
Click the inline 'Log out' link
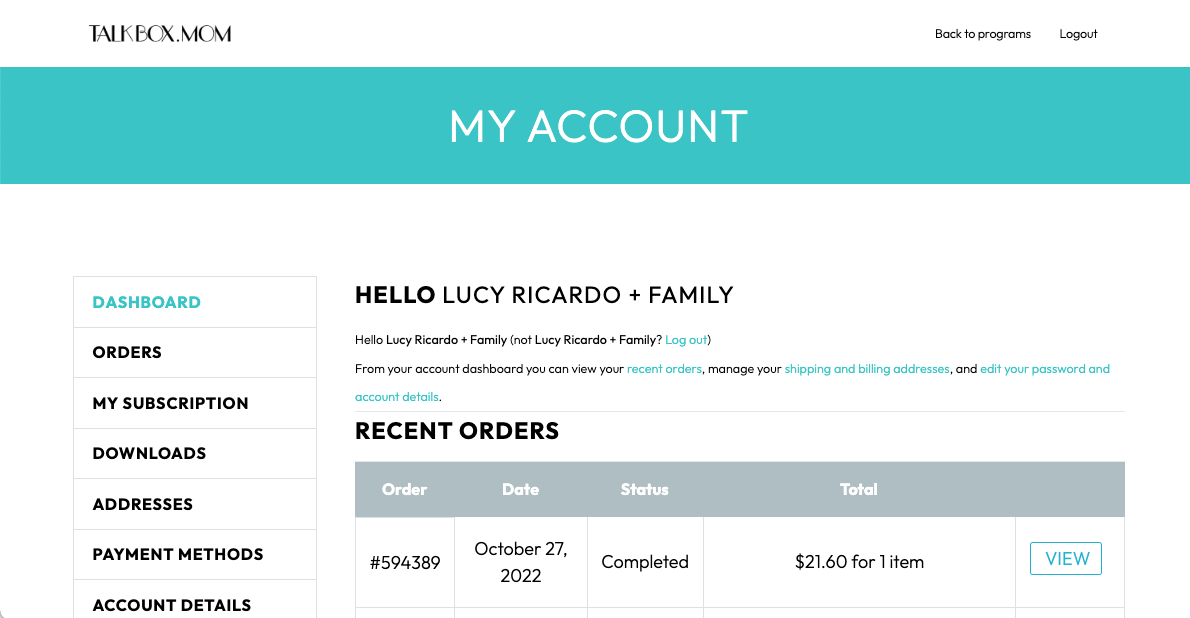click(x=686, y=340)
